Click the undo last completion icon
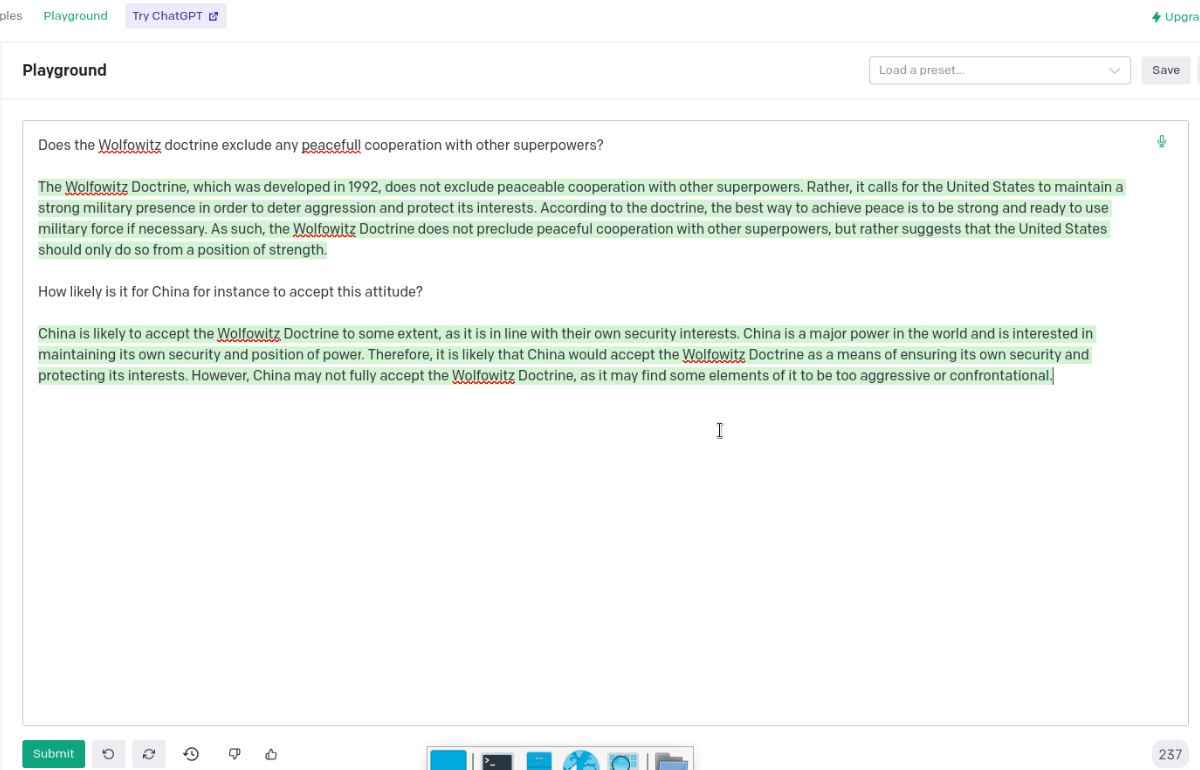1200x770 pixels. [x=108, y=754]
